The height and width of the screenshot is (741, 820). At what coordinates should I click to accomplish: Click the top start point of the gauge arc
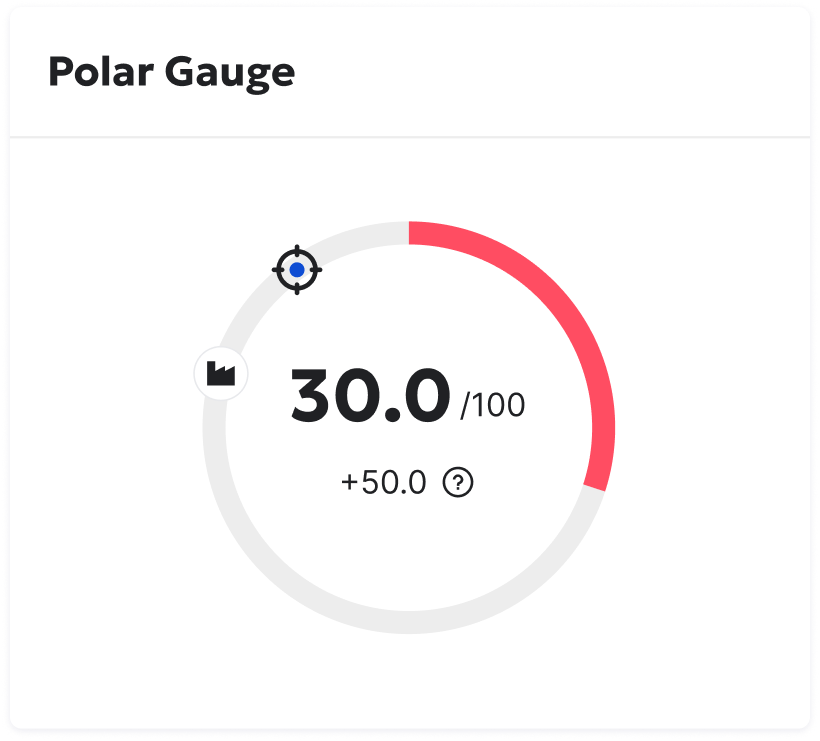(410, 230)
